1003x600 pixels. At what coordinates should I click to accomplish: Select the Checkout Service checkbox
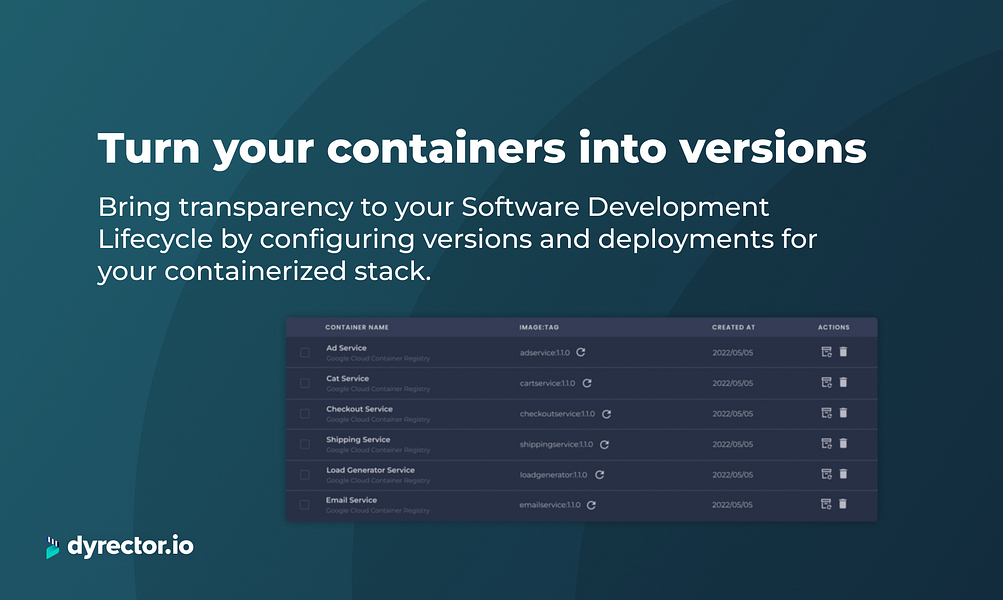point(304,414)
